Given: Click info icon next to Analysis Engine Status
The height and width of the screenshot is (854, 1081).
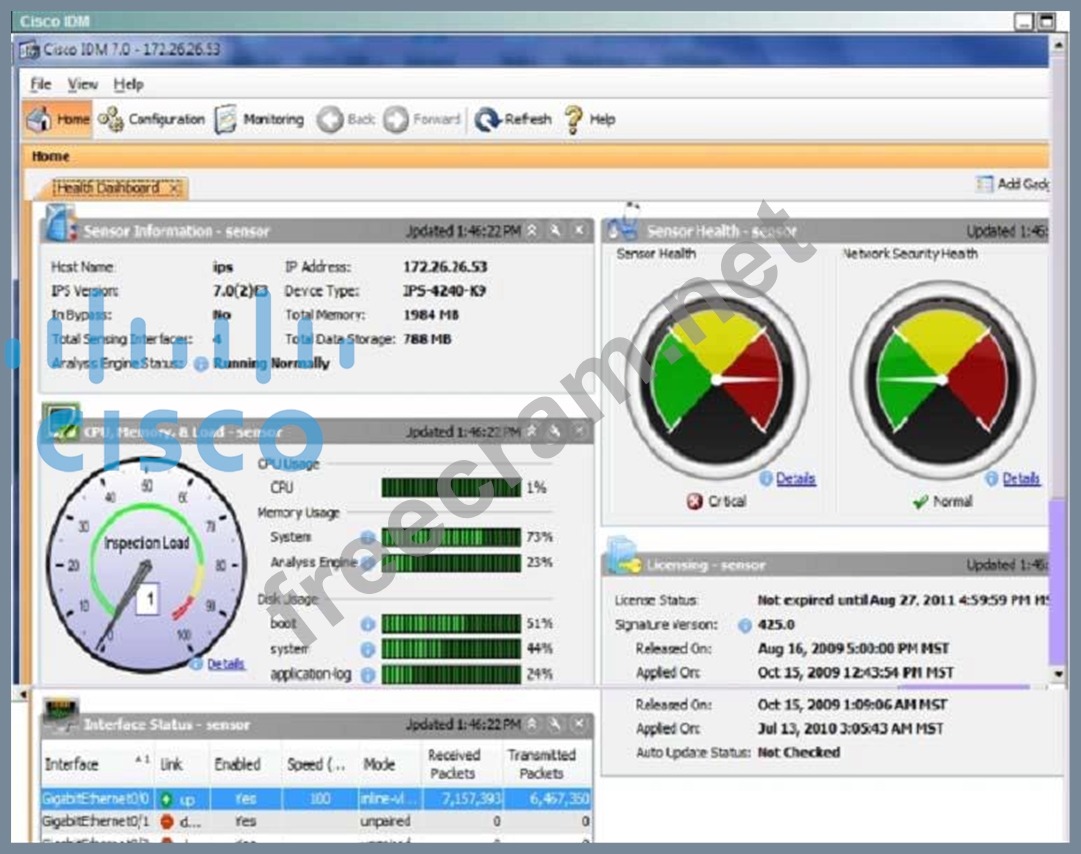Looking at the screenshot, I should point(201,364).
